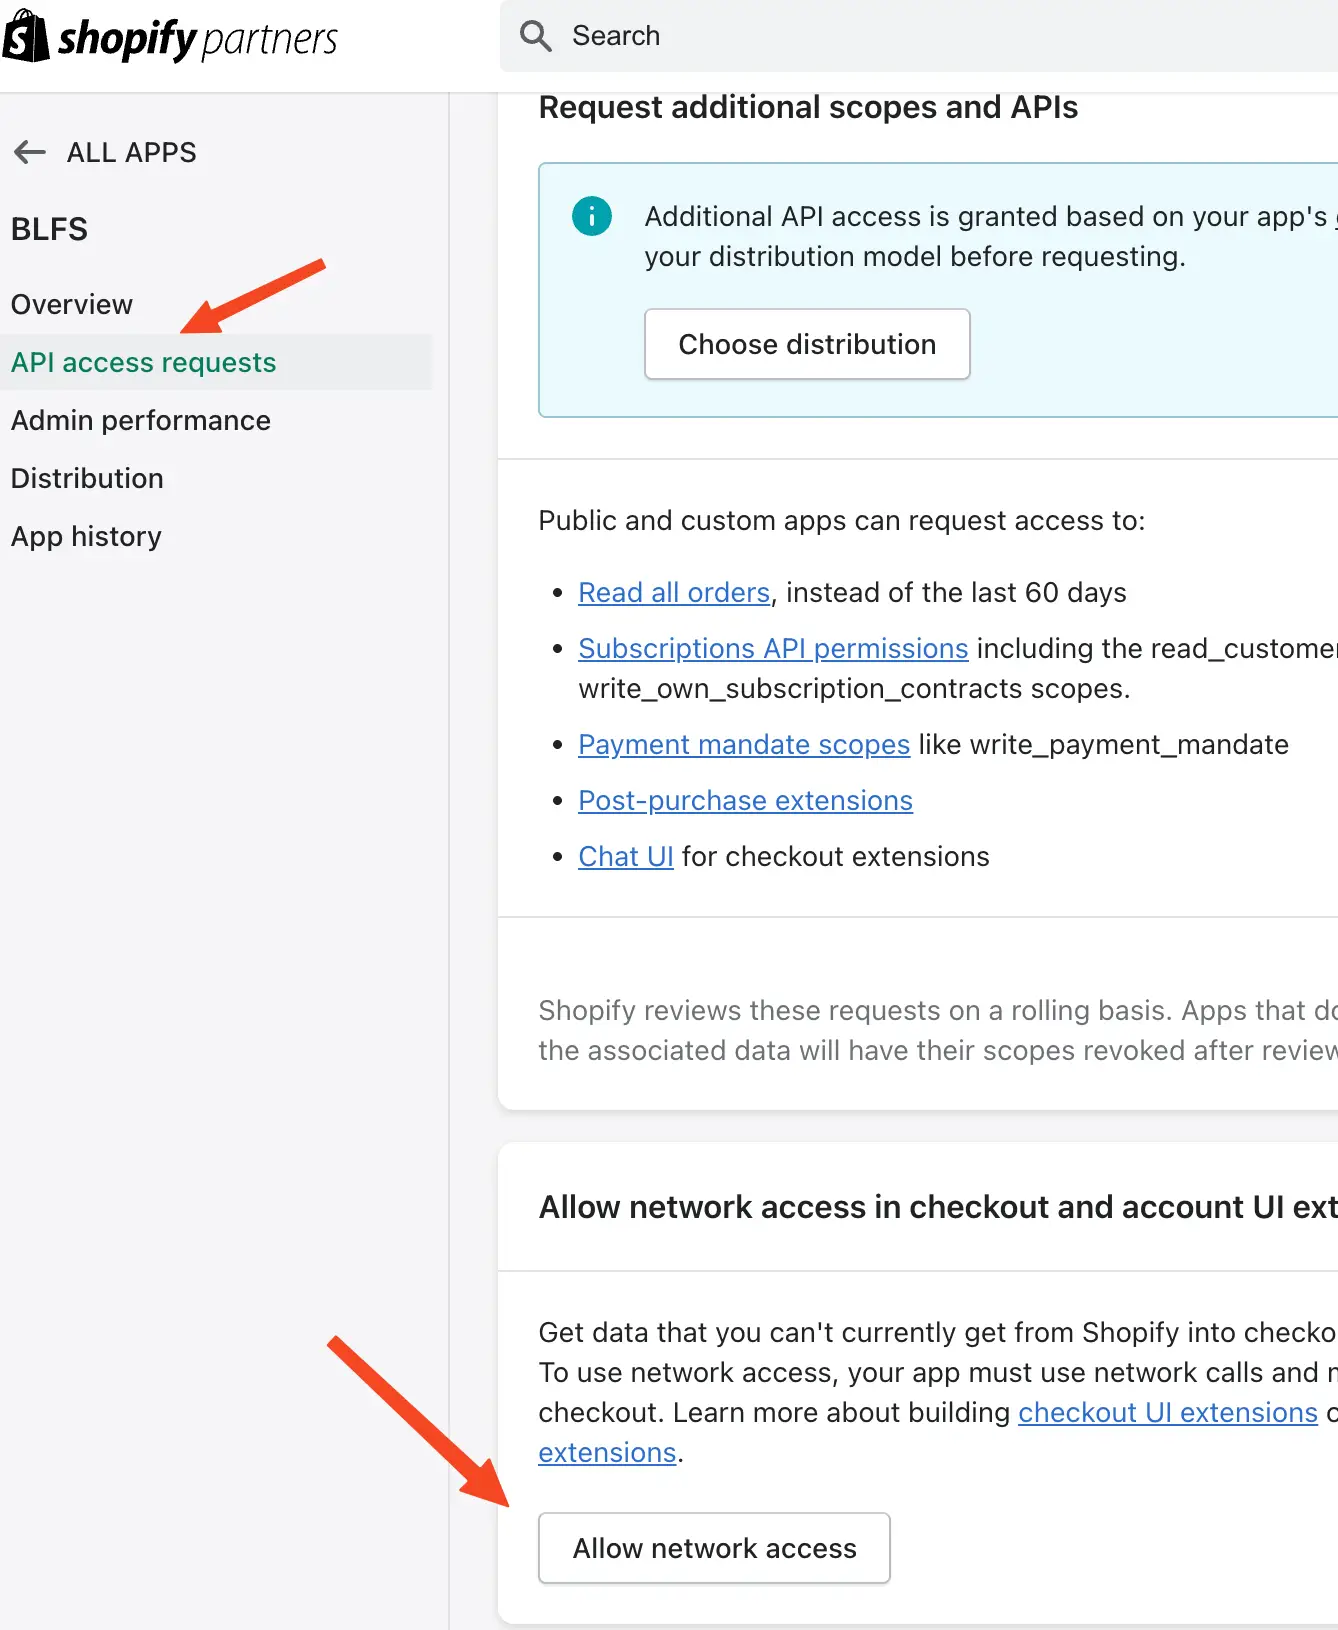
Task: Click the Allow network access button
Action: 714,1548
